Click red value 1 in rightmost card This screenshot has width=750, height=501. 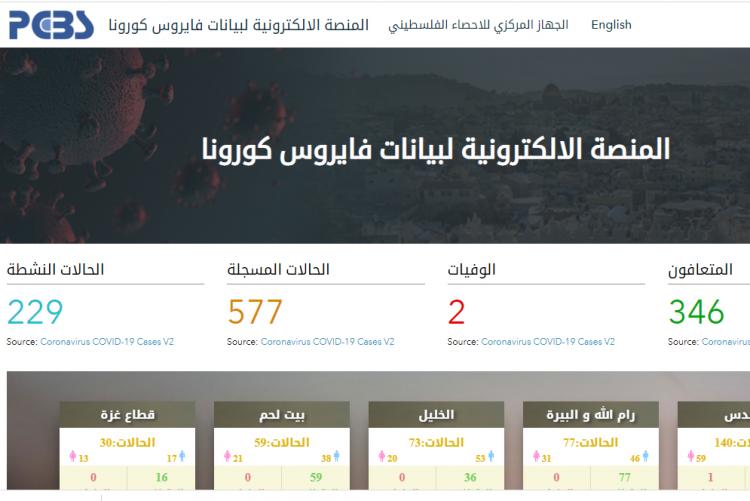[710, 477]
